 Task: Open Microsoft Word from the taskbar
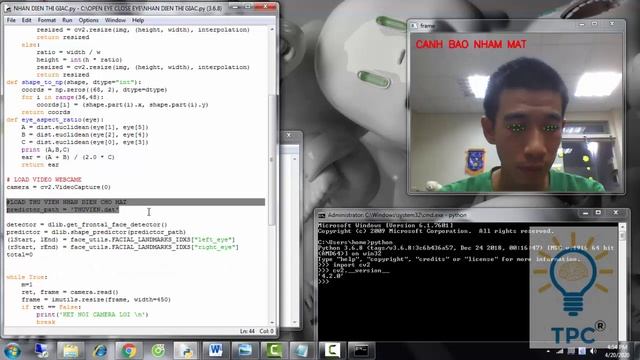(x=216, y=351)
